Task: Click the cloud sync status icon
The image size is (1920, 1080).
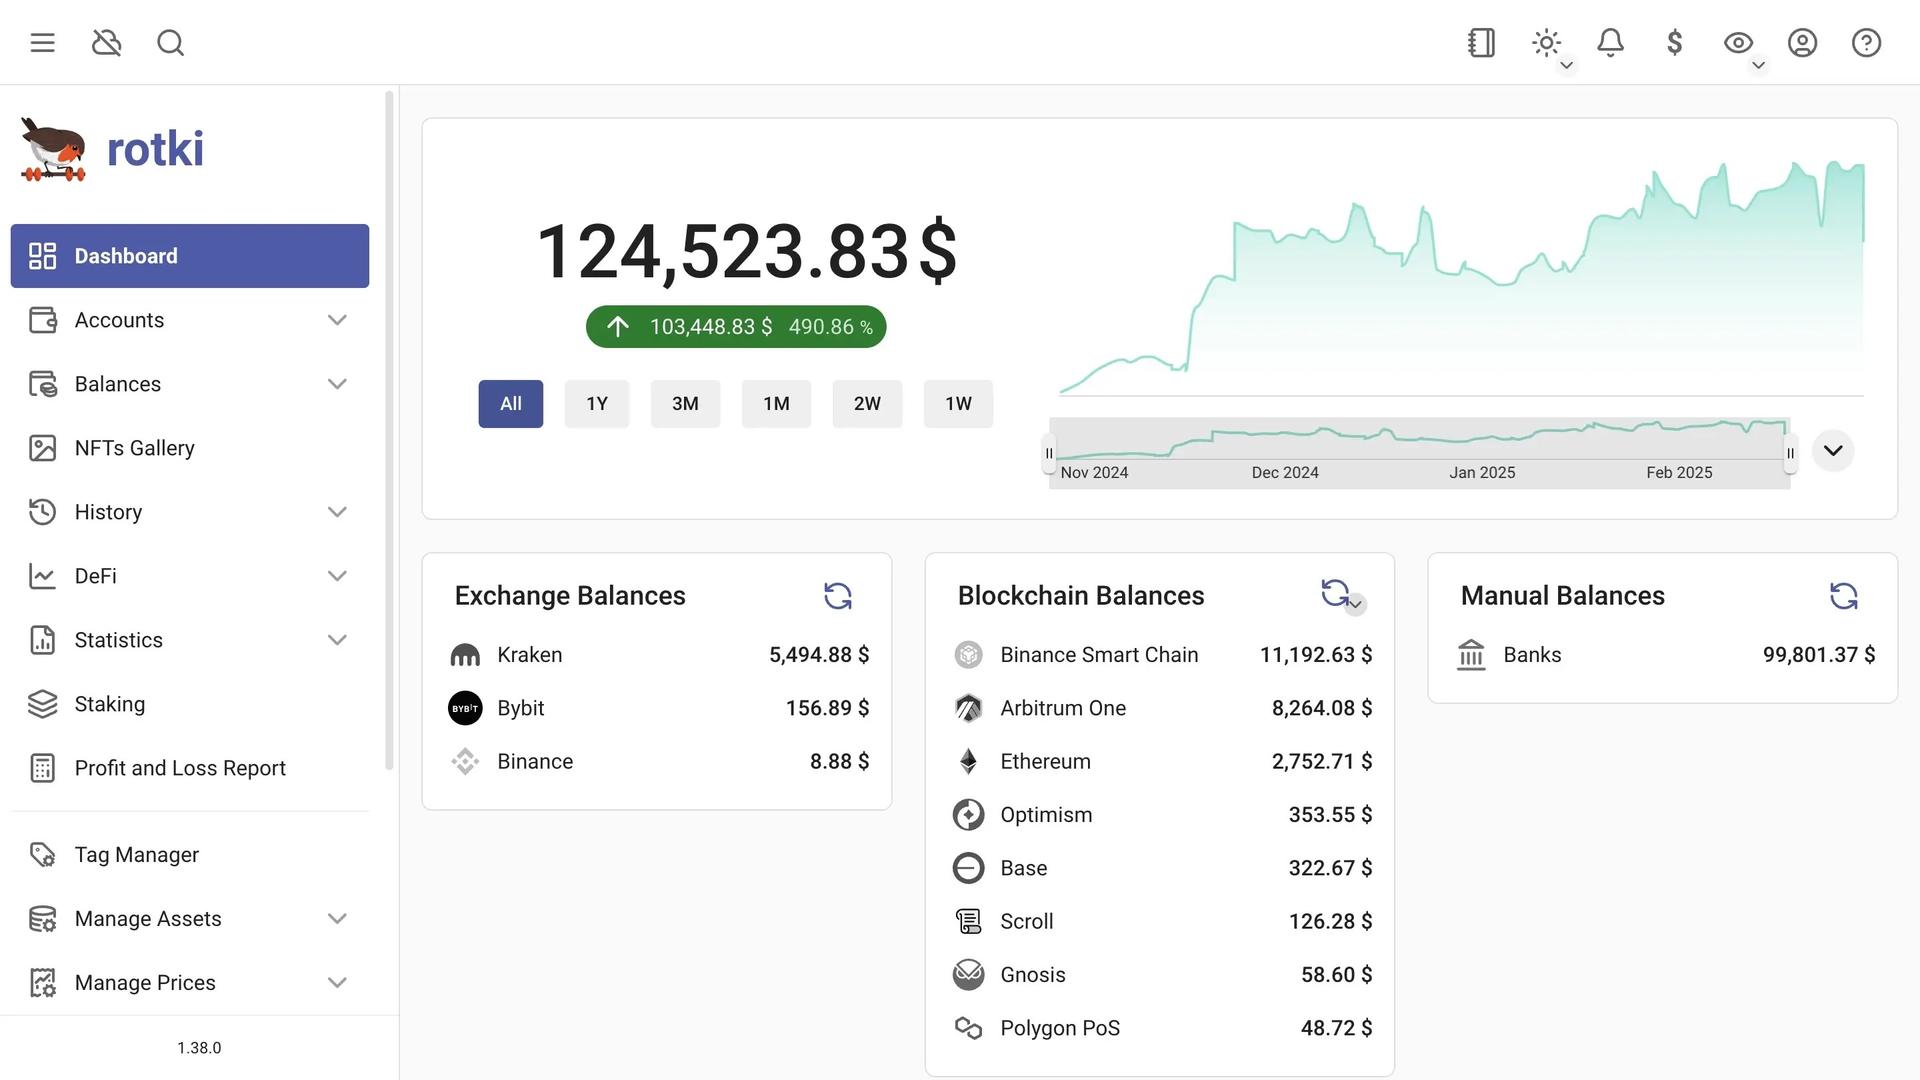Action: 106,43
